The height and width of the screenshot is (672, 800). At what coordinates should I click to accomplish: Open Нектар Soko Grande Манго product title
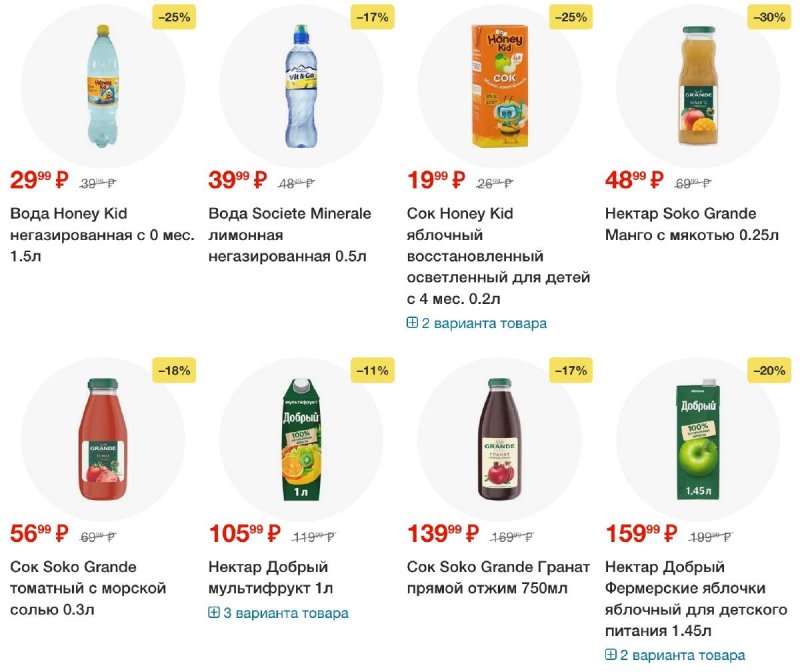tap(692, 224)
